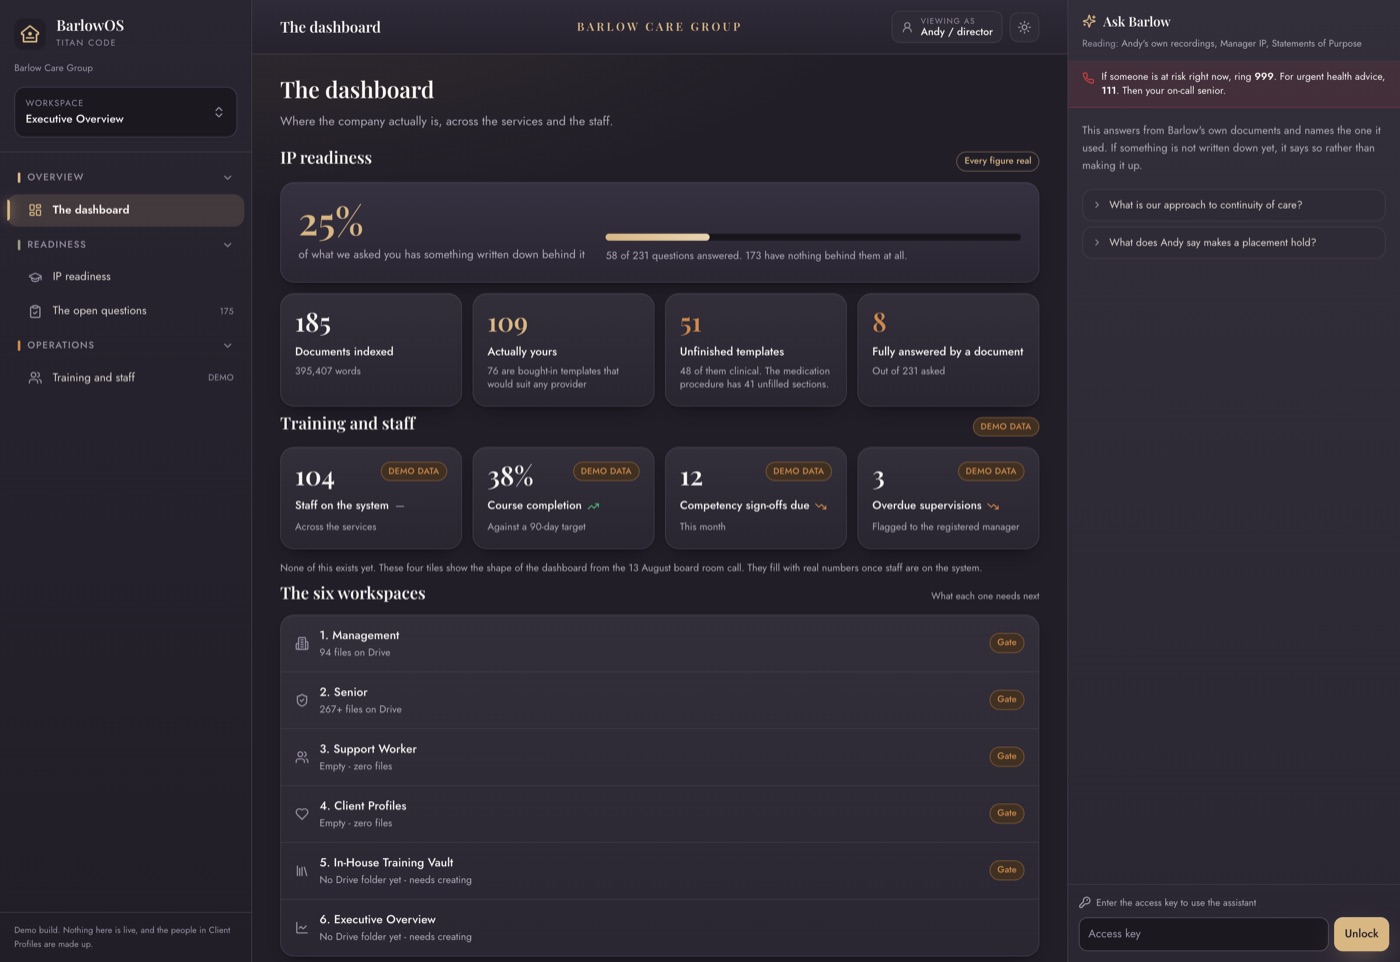This screenshot has width=1400, height=962.
Task: Toggle the light/dark theme sun icon
Action: 1024,27
